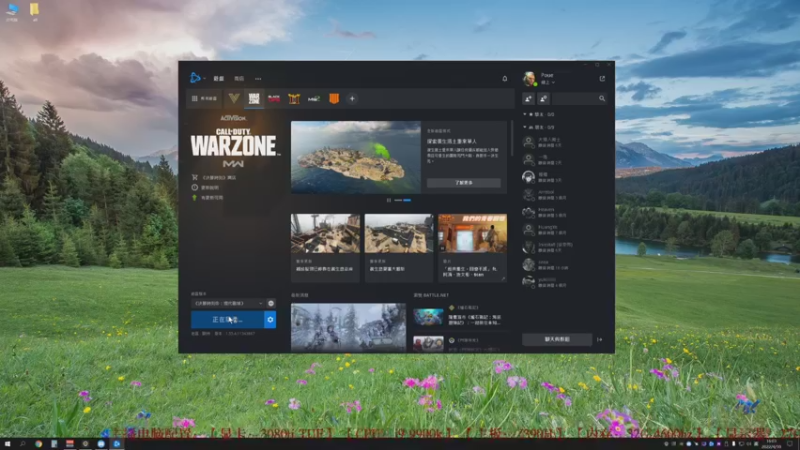The image size is (800, 450).
Task: Open the desktop folder icon
Action: click(34, 11)
